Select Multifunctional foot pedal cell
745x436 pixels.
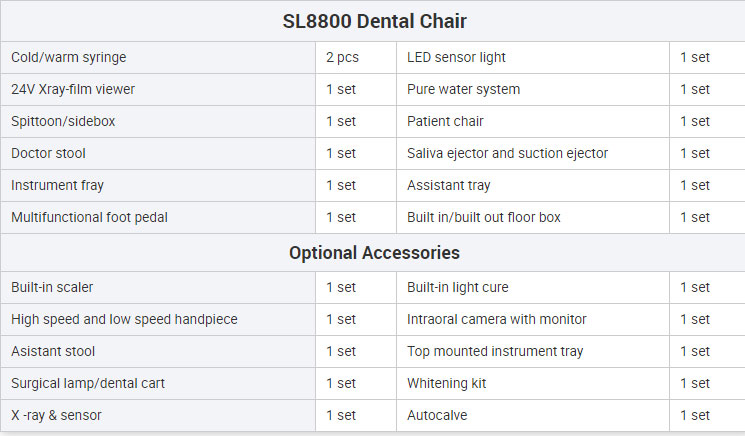[158, 217]
